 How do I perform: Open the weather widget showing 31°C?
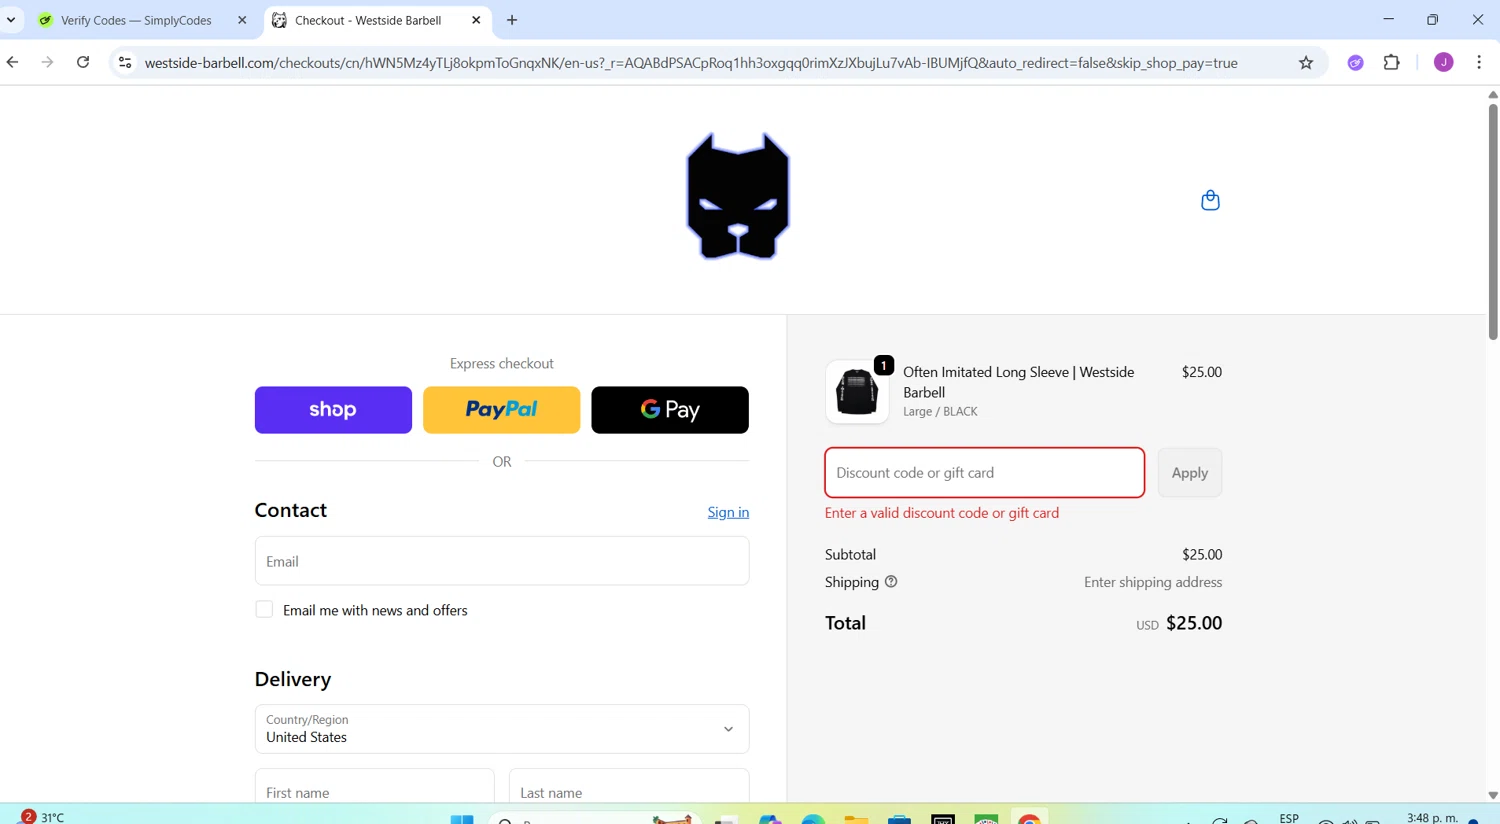tap(43, 817)
